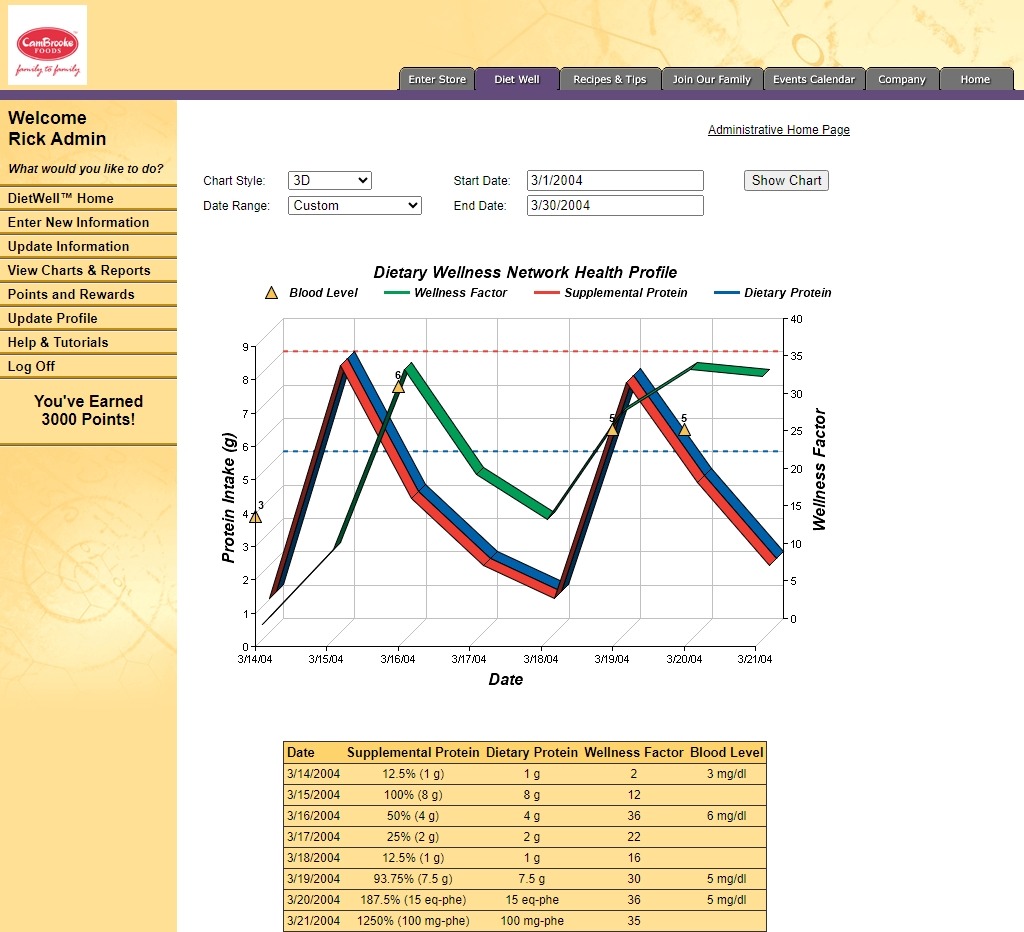1024x932 pixels.
Task: Focus the End Date input field
Action: point(614,206)
